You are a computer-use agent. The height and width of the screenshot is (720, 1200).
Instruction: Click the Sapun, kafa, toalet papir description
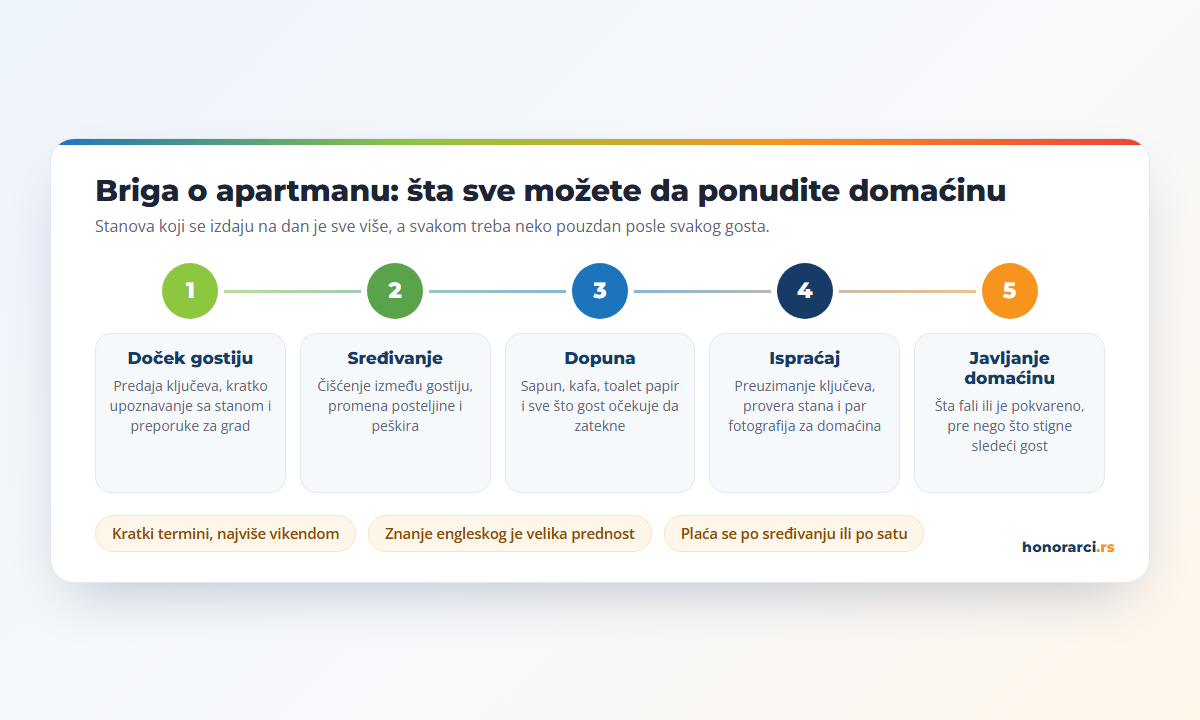pos(600,406)
